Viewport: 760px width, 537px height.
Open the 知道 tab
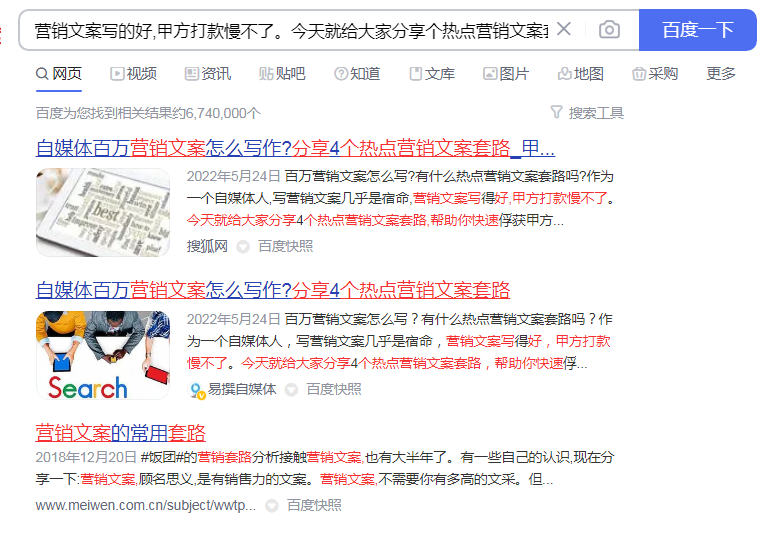click(x=357, y=74)
